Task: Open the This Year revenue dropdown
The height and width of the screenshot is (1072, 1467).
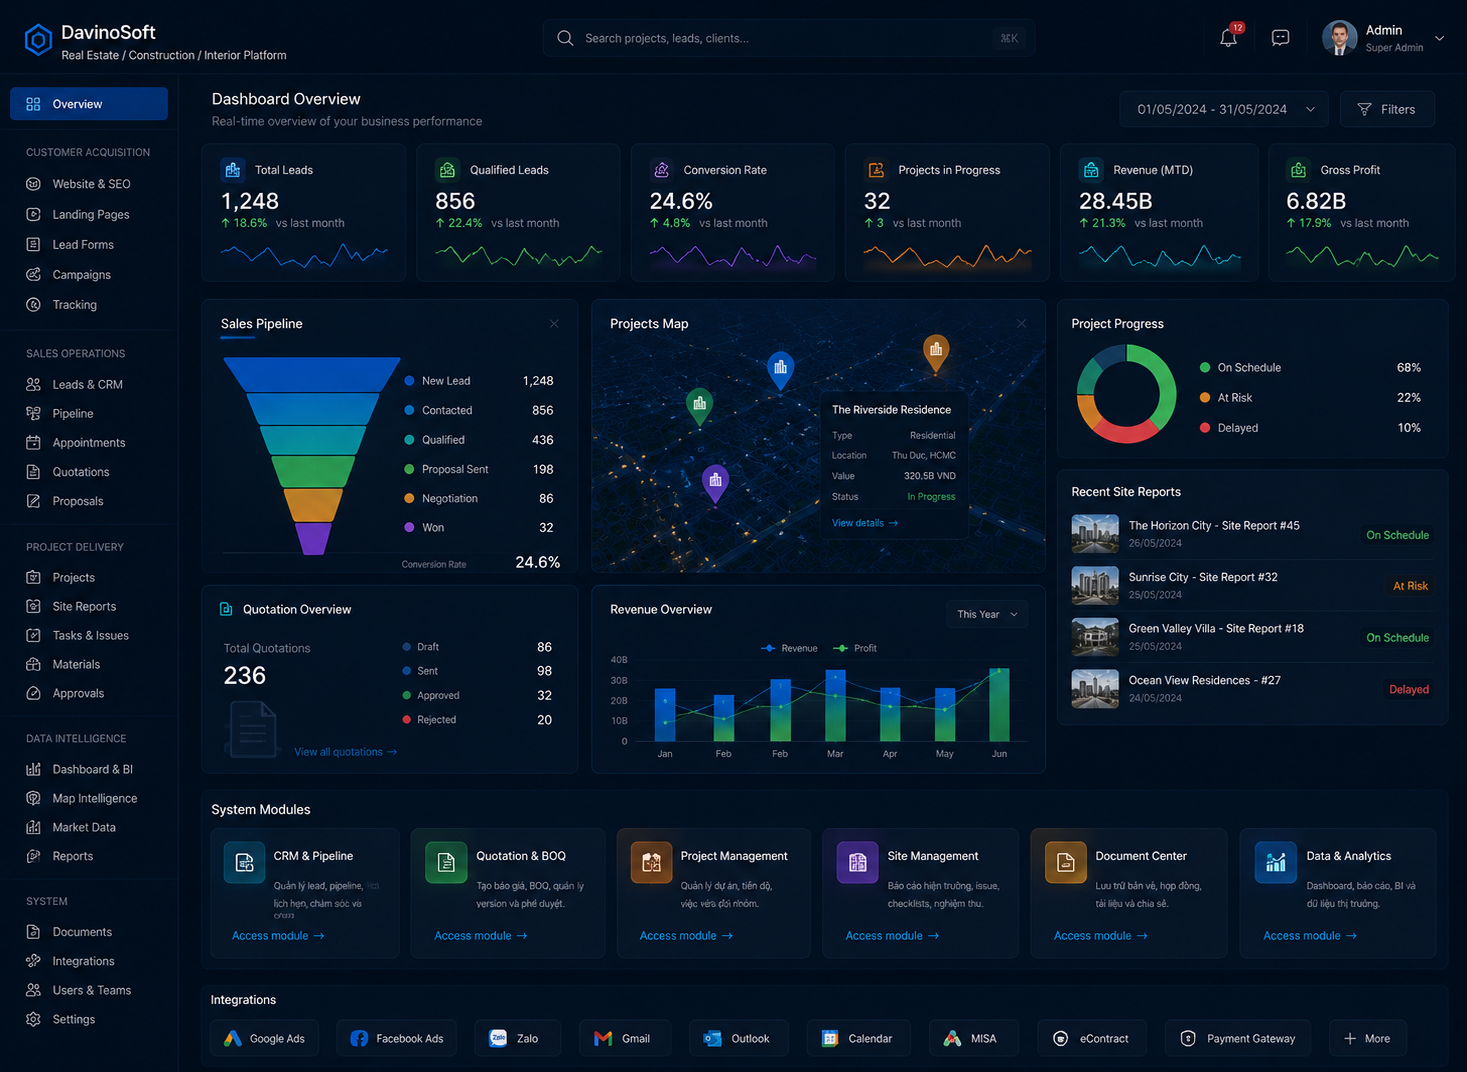Action: (987, 614)
